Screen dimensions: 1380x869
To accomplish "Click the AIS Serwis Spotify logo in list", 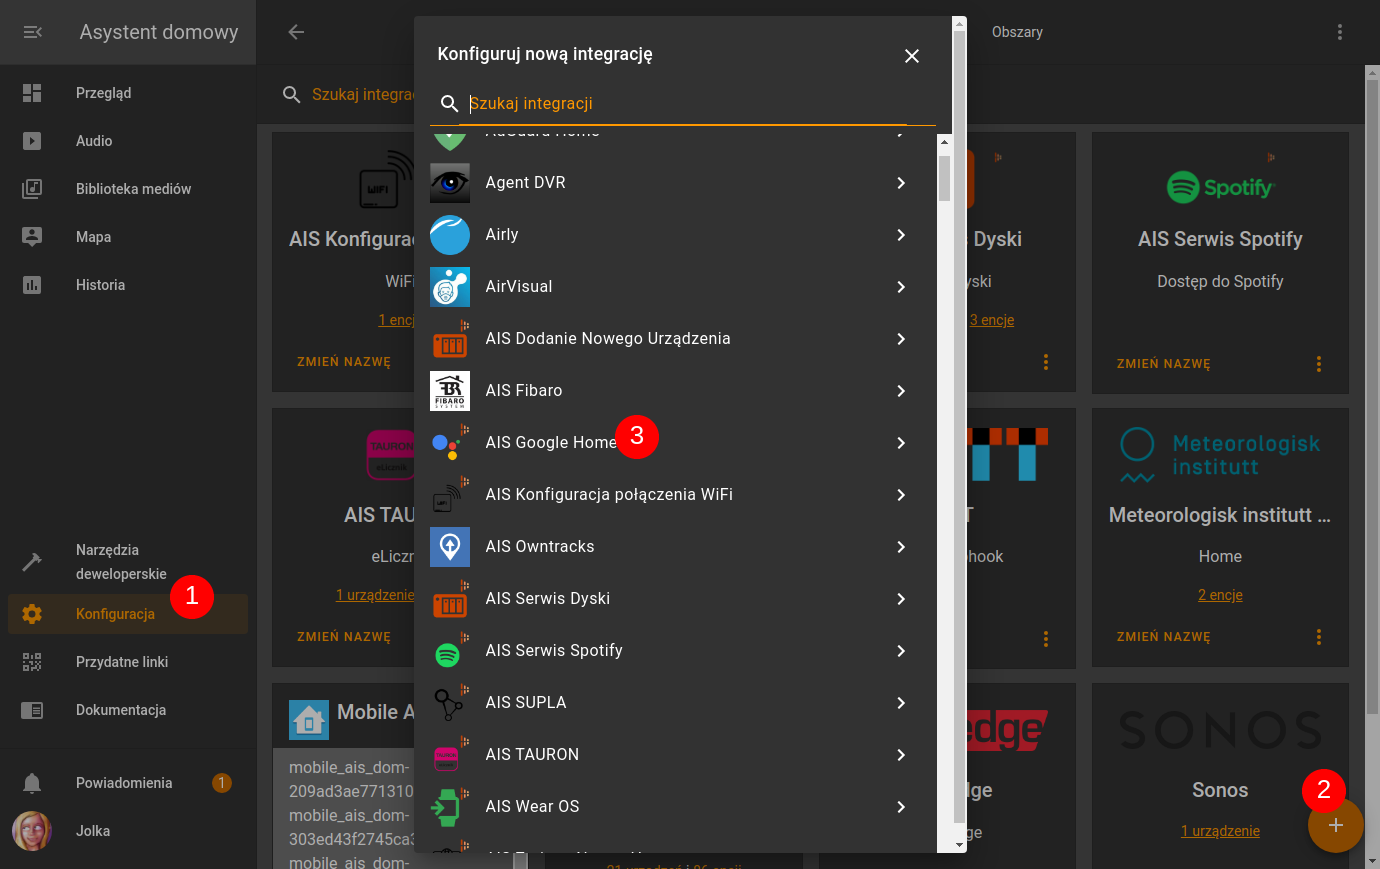I will click(x=450, y=651).
